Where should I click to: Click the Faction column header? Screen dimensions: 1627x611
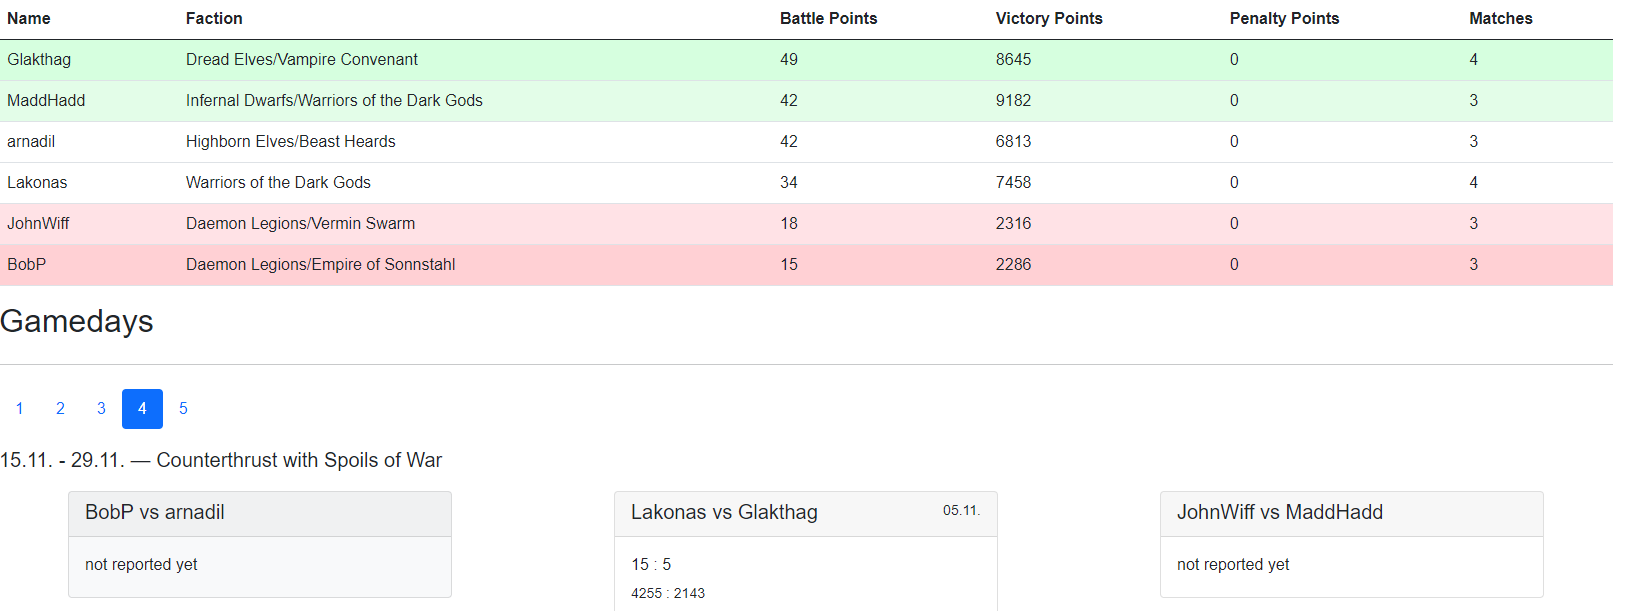(214, 18)
